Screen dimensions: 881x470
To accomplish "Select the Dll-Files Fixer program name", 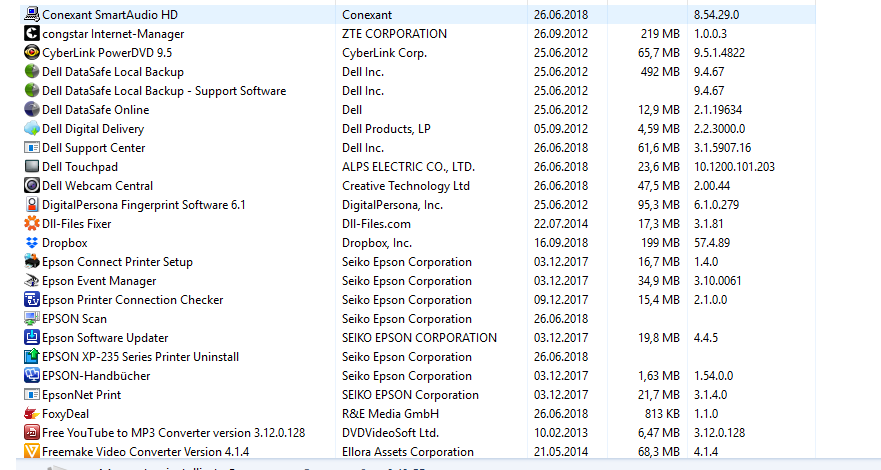I will click(76, 223).
